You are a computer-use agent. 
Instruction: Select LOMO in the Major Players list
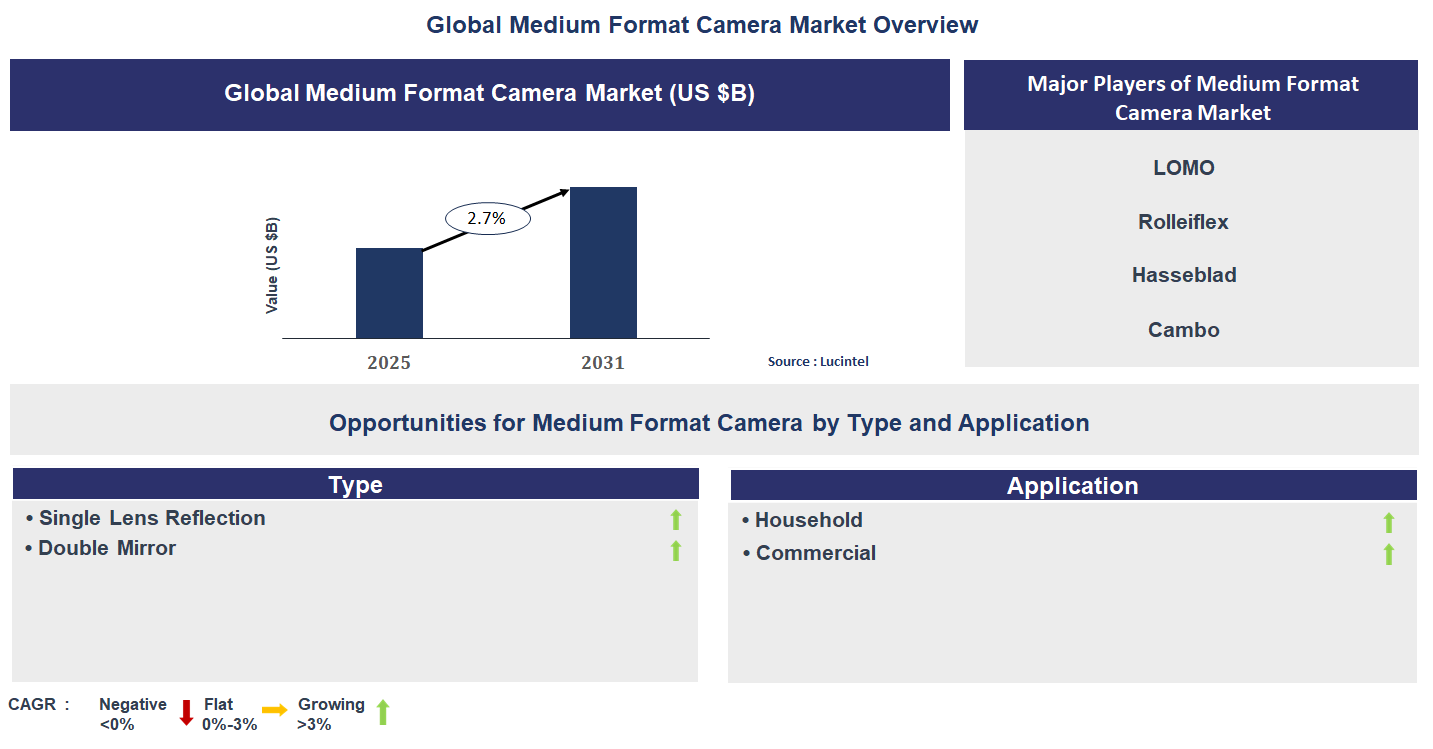[1183, 167]
